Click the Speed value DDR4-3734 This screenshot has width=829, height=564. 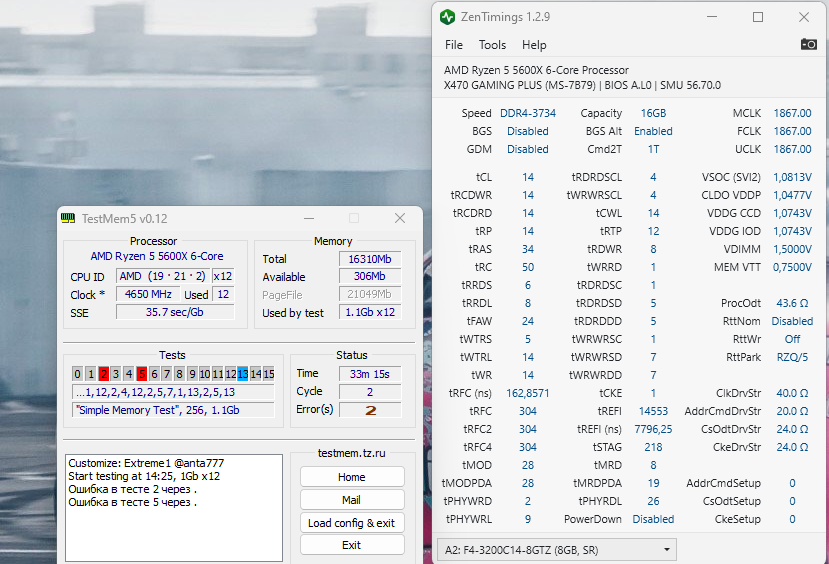pos(528,113)
